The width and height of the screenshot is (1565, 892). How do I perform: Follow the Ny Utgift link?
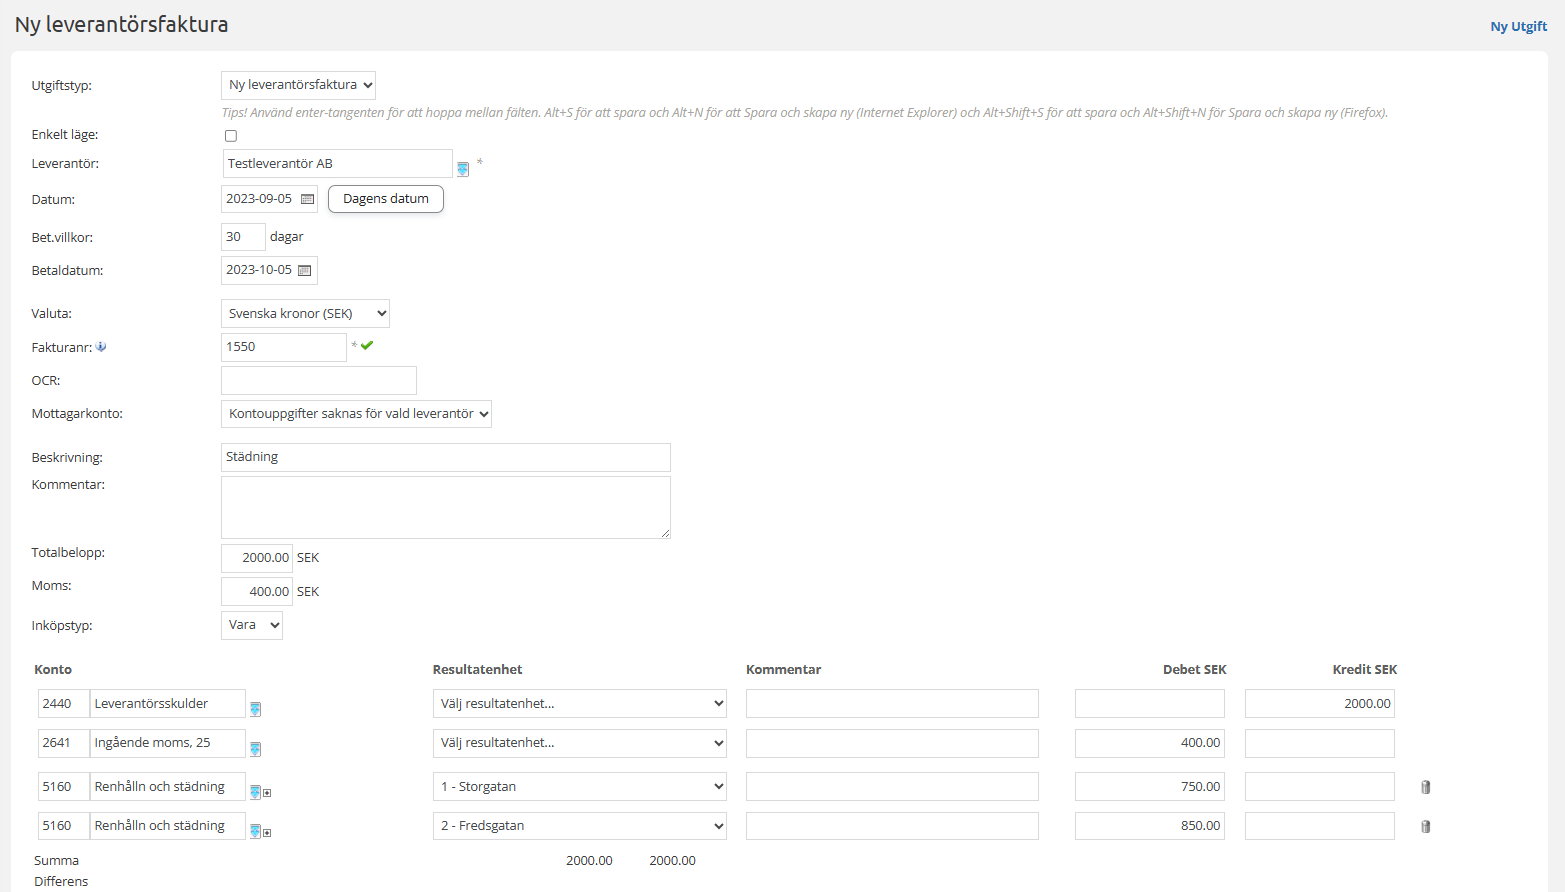pos(1518,26)
